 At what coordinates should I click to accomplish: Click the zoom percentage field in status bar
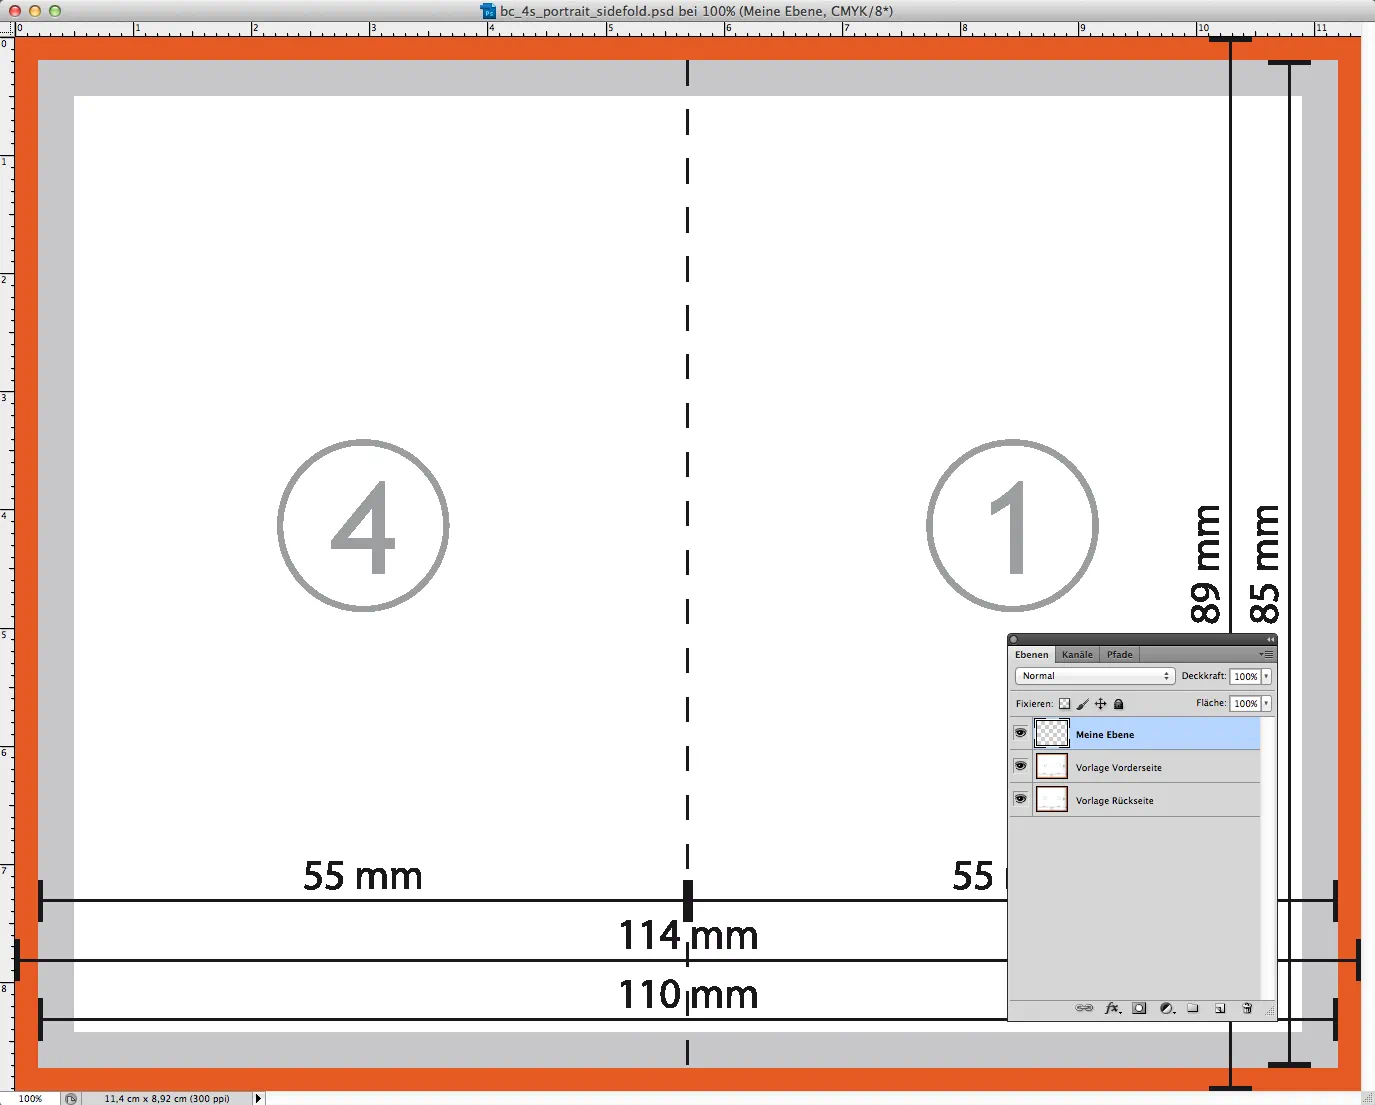click(x=31, y=1098)
